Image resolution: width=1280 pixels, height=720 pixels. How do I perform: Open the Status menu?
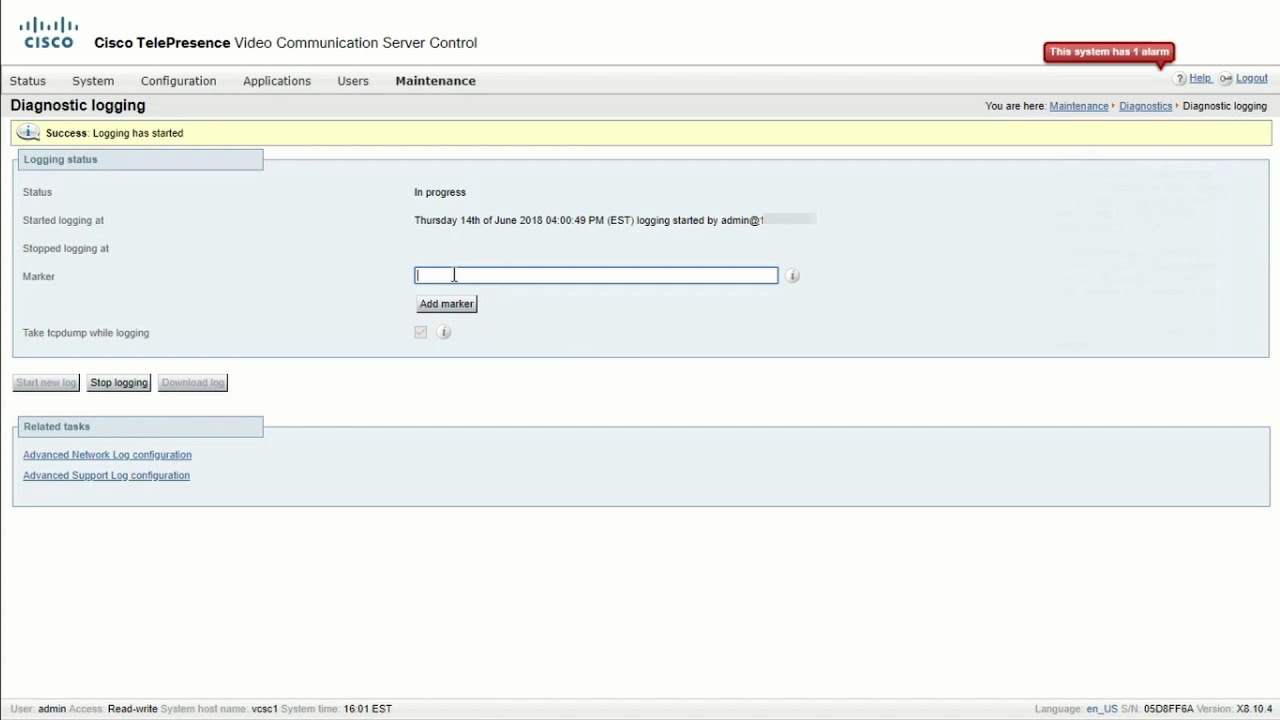tap(28, 81)
